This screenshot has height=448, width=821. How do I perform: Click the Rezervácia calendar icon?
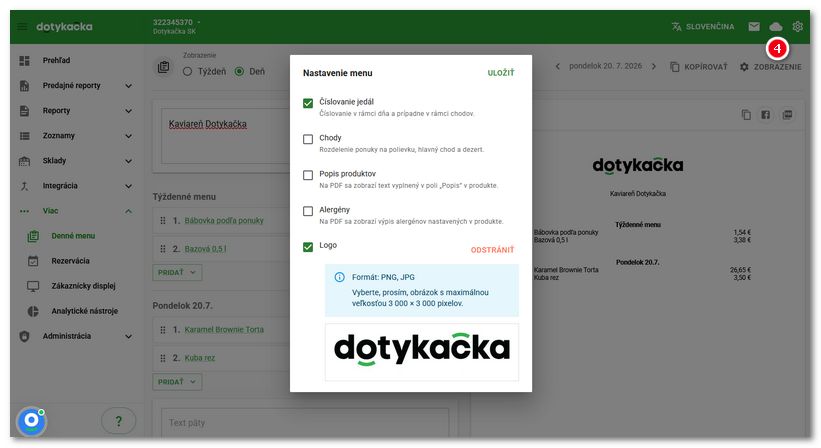(33, 261)
